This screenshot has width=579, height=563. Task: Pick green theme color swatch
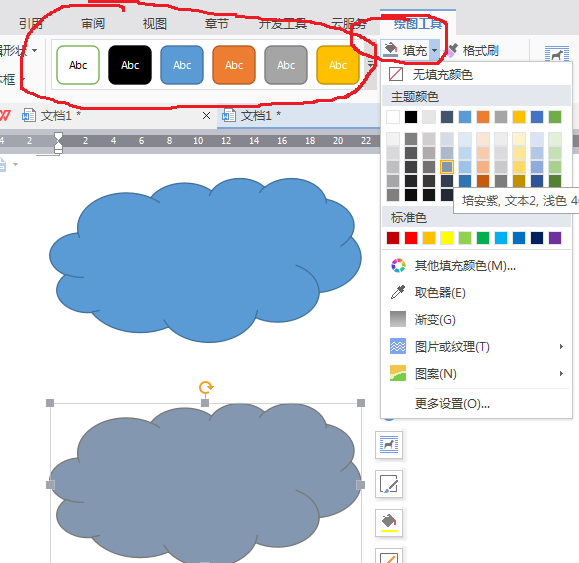tap(555, 117)
